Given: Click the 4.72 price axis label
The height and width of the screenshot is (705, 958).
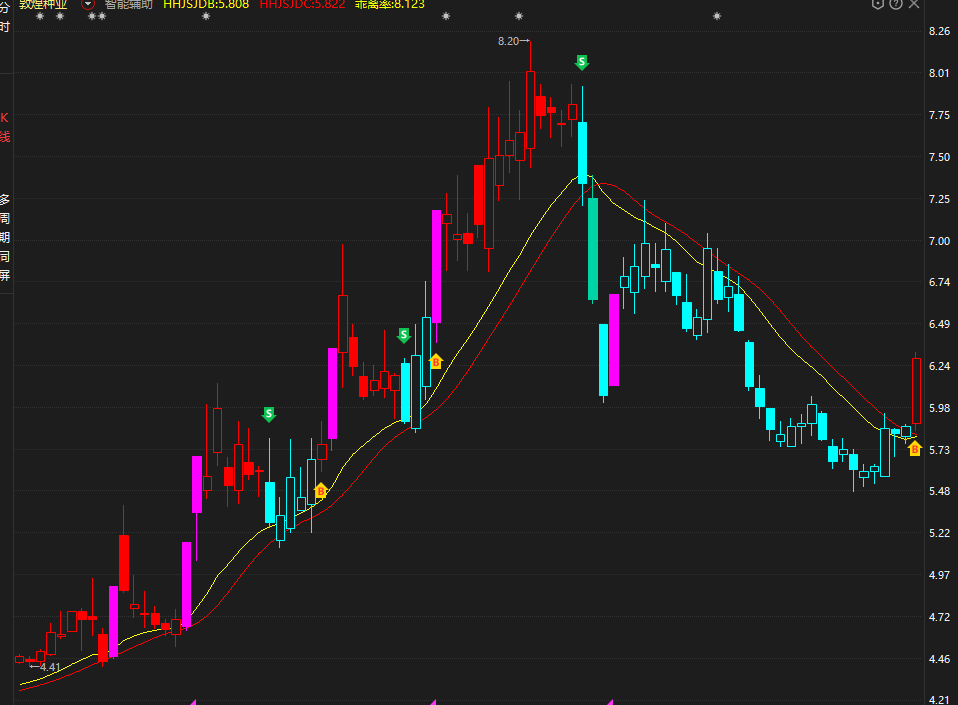Looking at the screenshot, I should coord(940,617).
